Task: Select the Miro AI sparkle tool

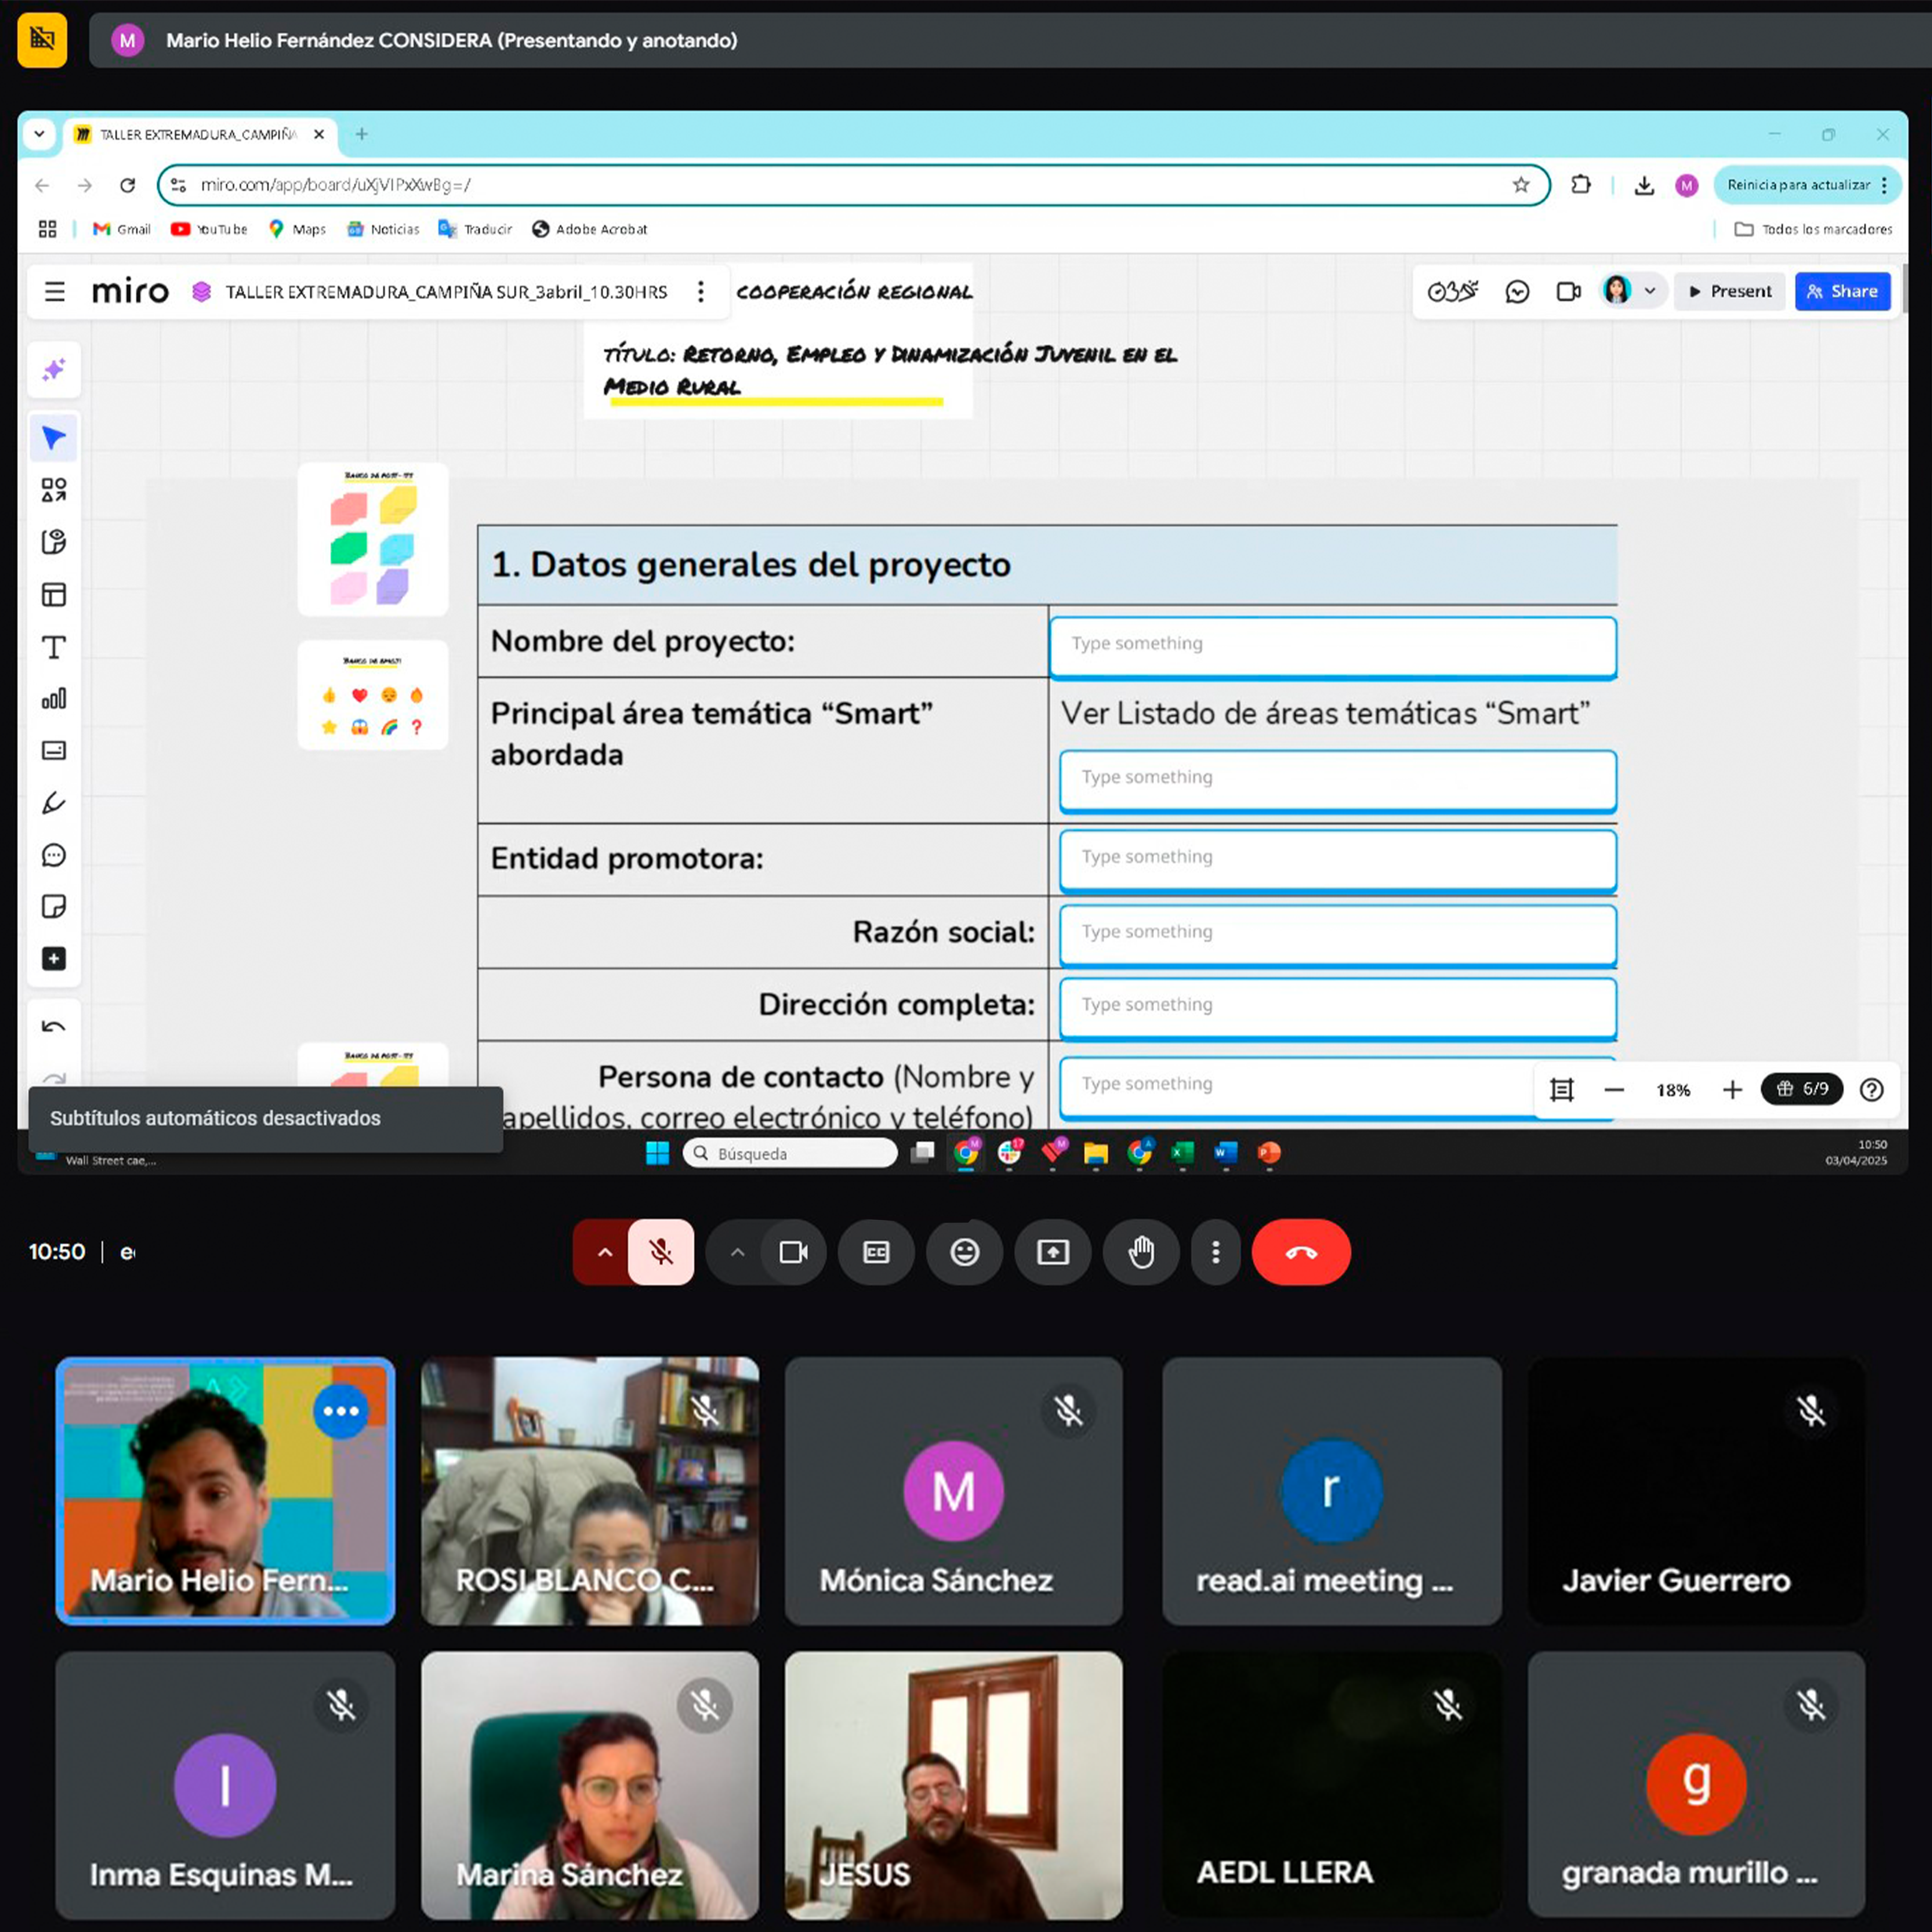Action: coord(54,370)
